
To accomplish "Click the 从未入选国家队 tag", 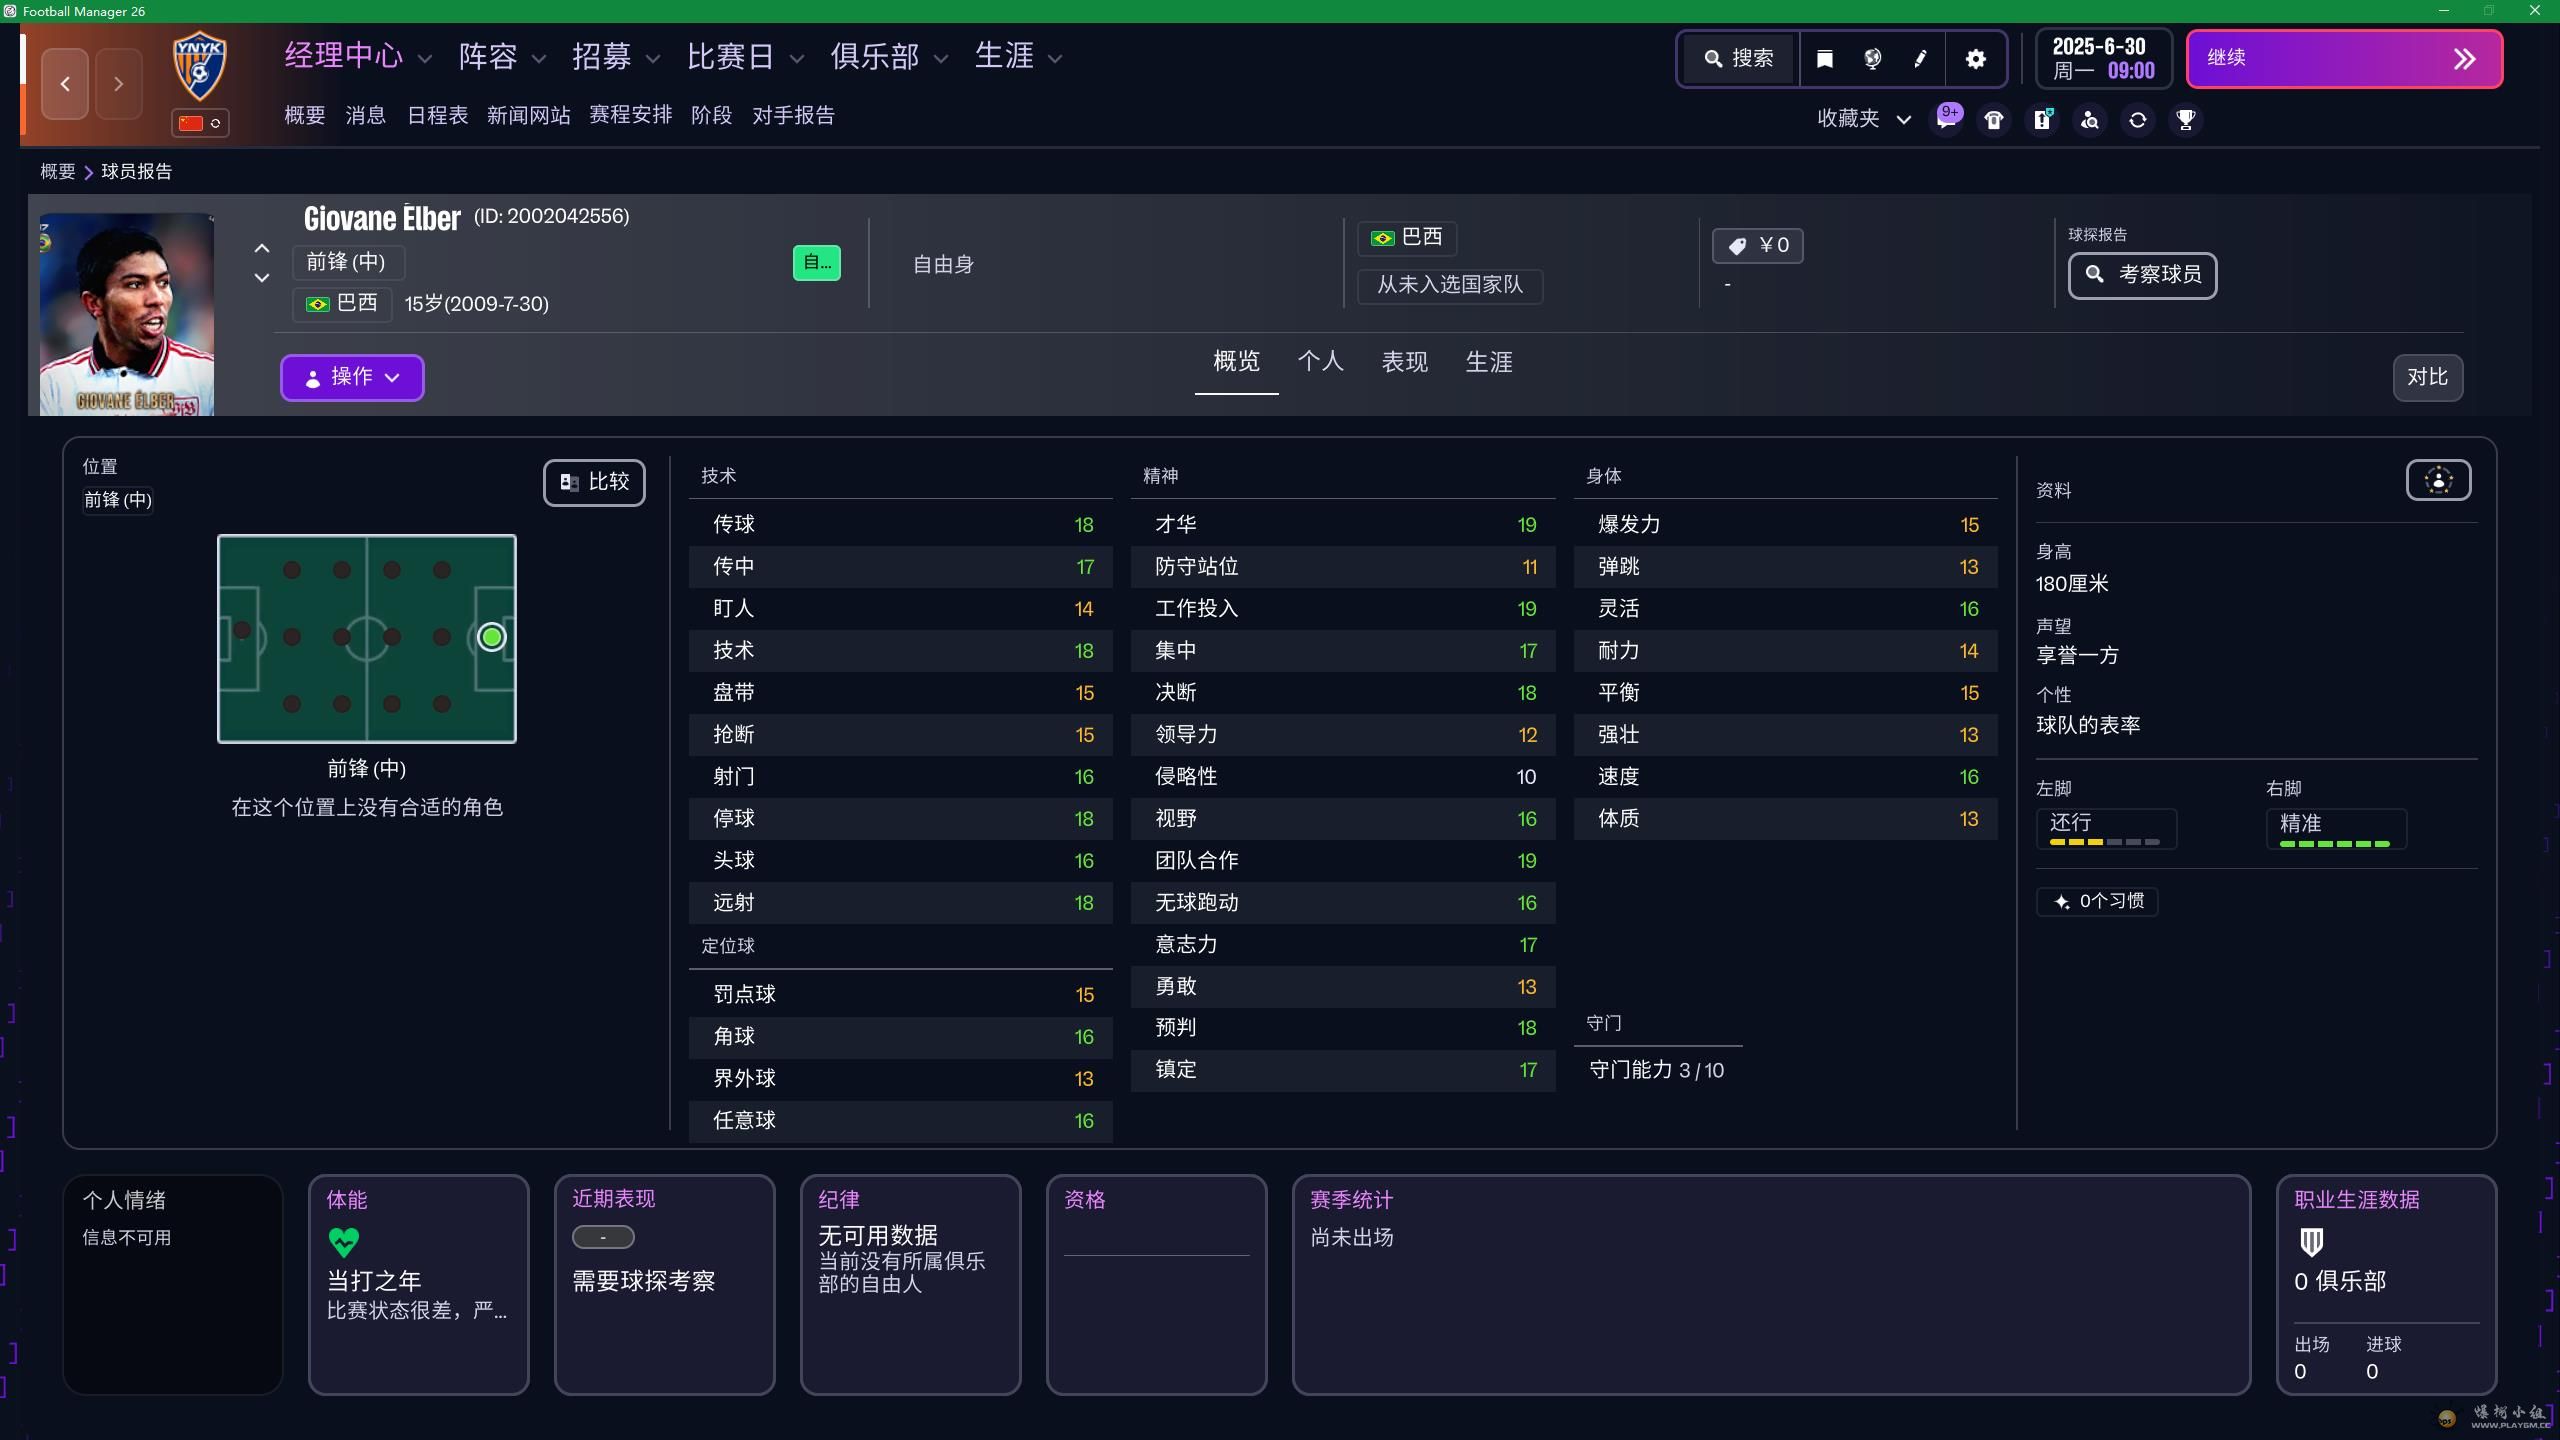I will 1450,286.
